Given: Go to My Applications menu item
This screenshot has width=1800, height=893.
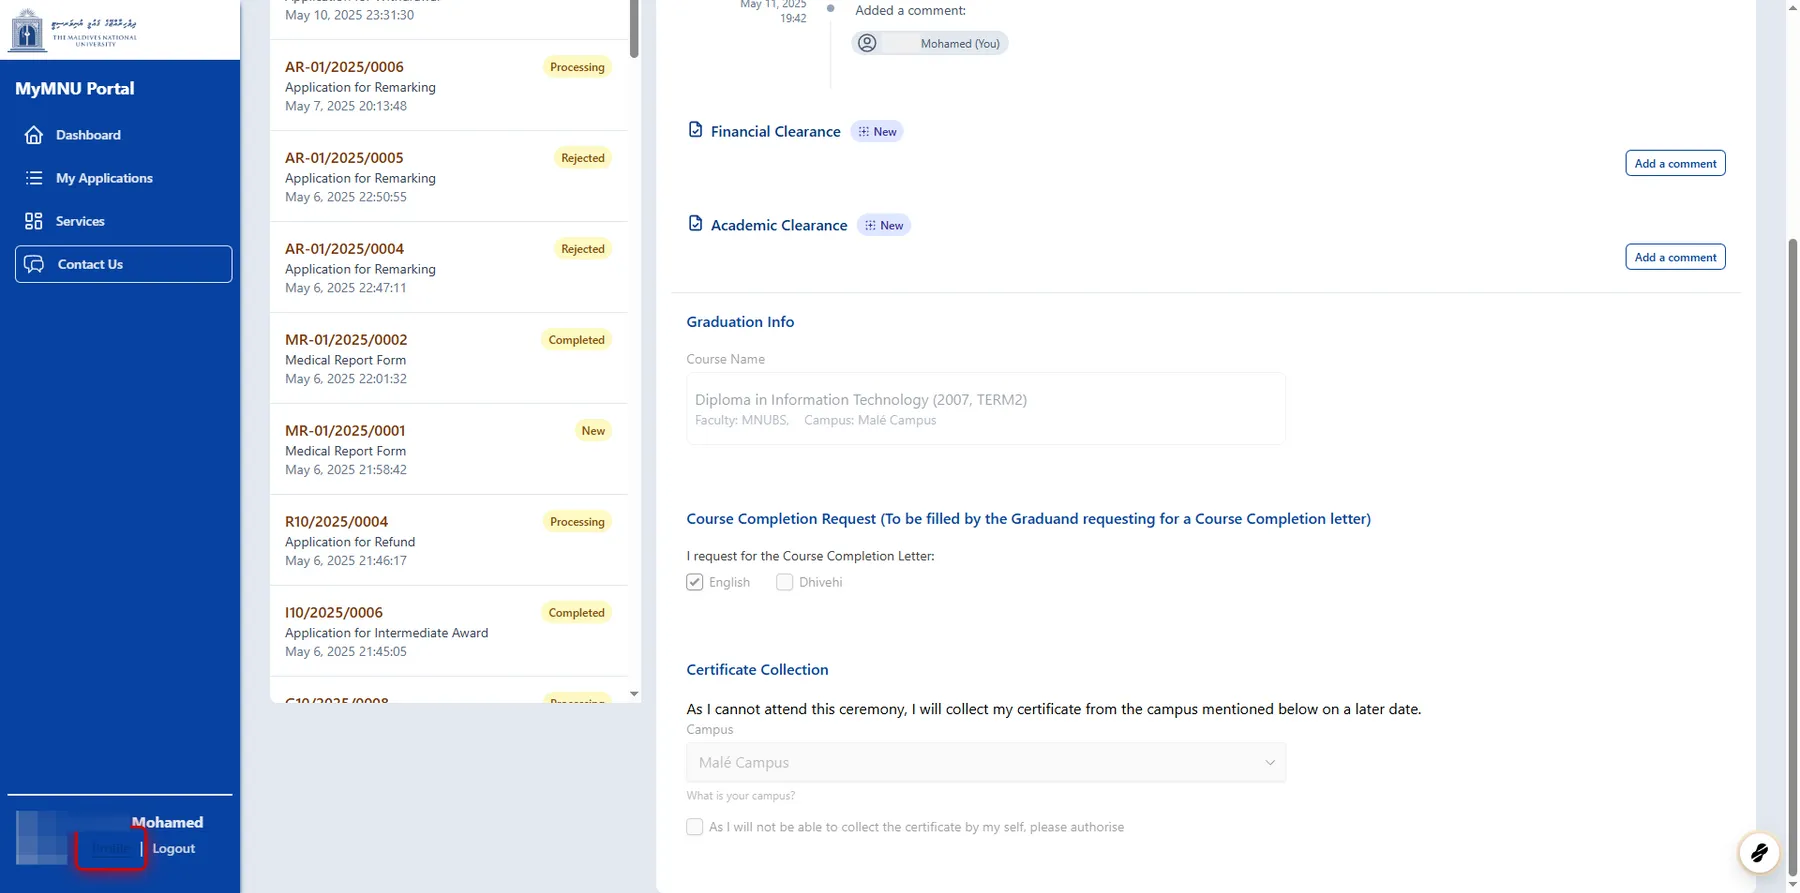Looking at the screenshot, I should (104, 178).
